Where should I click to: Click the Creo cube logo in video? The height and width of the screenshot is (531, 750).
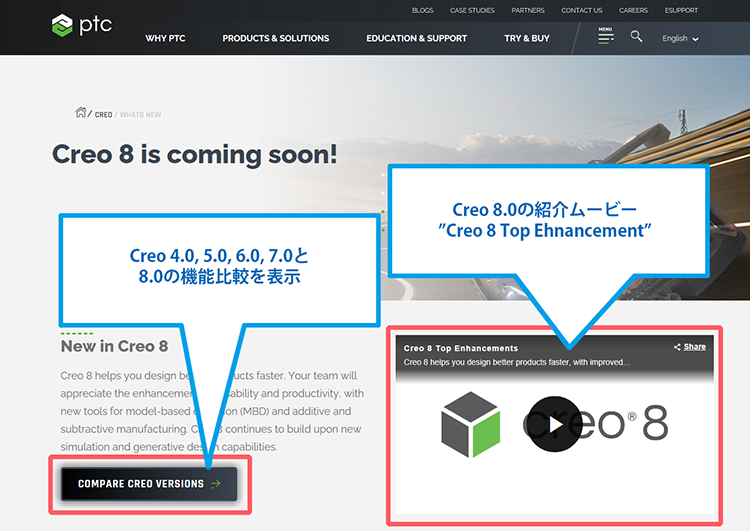point(471,425)
